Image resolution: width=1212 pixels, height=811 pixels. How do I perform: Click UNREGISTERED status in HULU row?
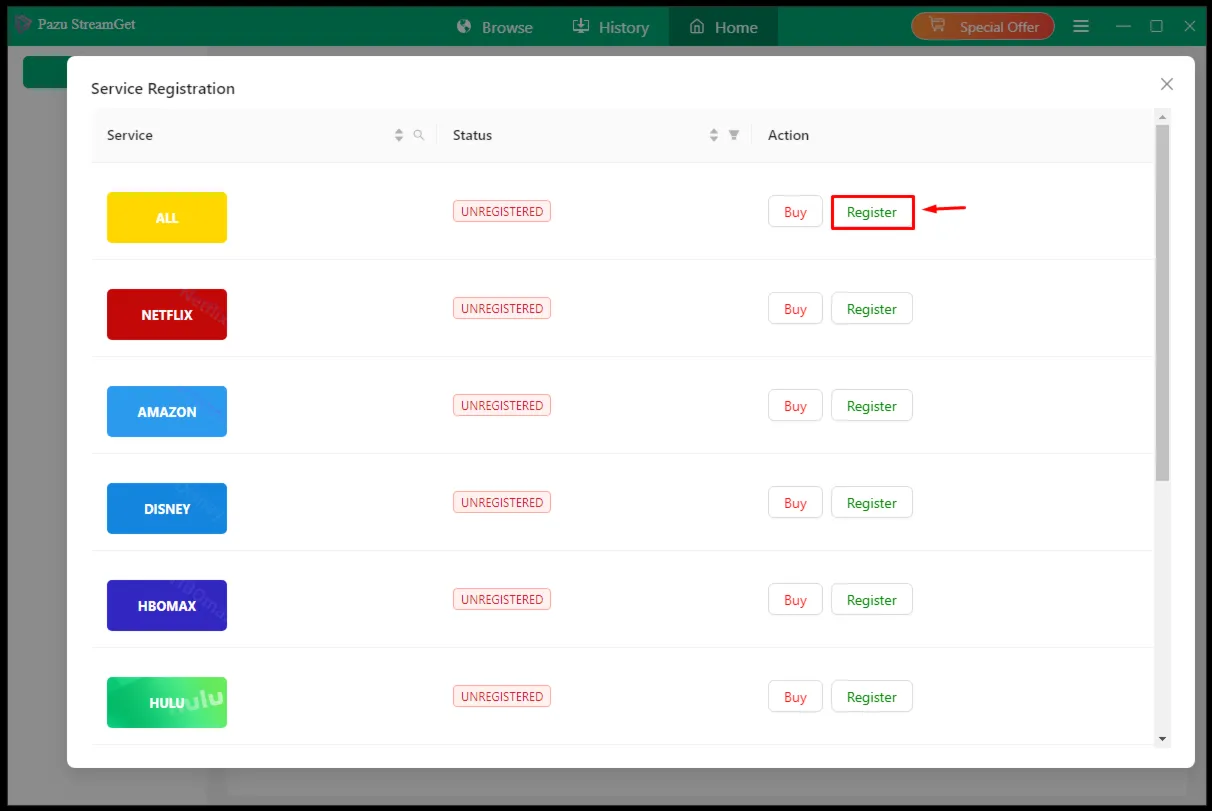click(502, 696)
